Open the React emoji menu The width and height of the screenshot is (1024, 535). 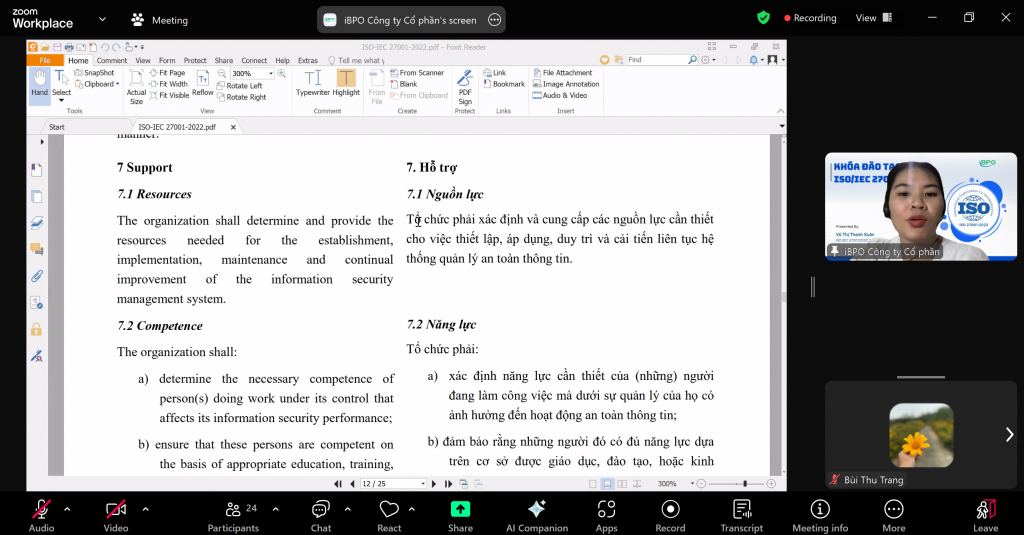(389, 514)
